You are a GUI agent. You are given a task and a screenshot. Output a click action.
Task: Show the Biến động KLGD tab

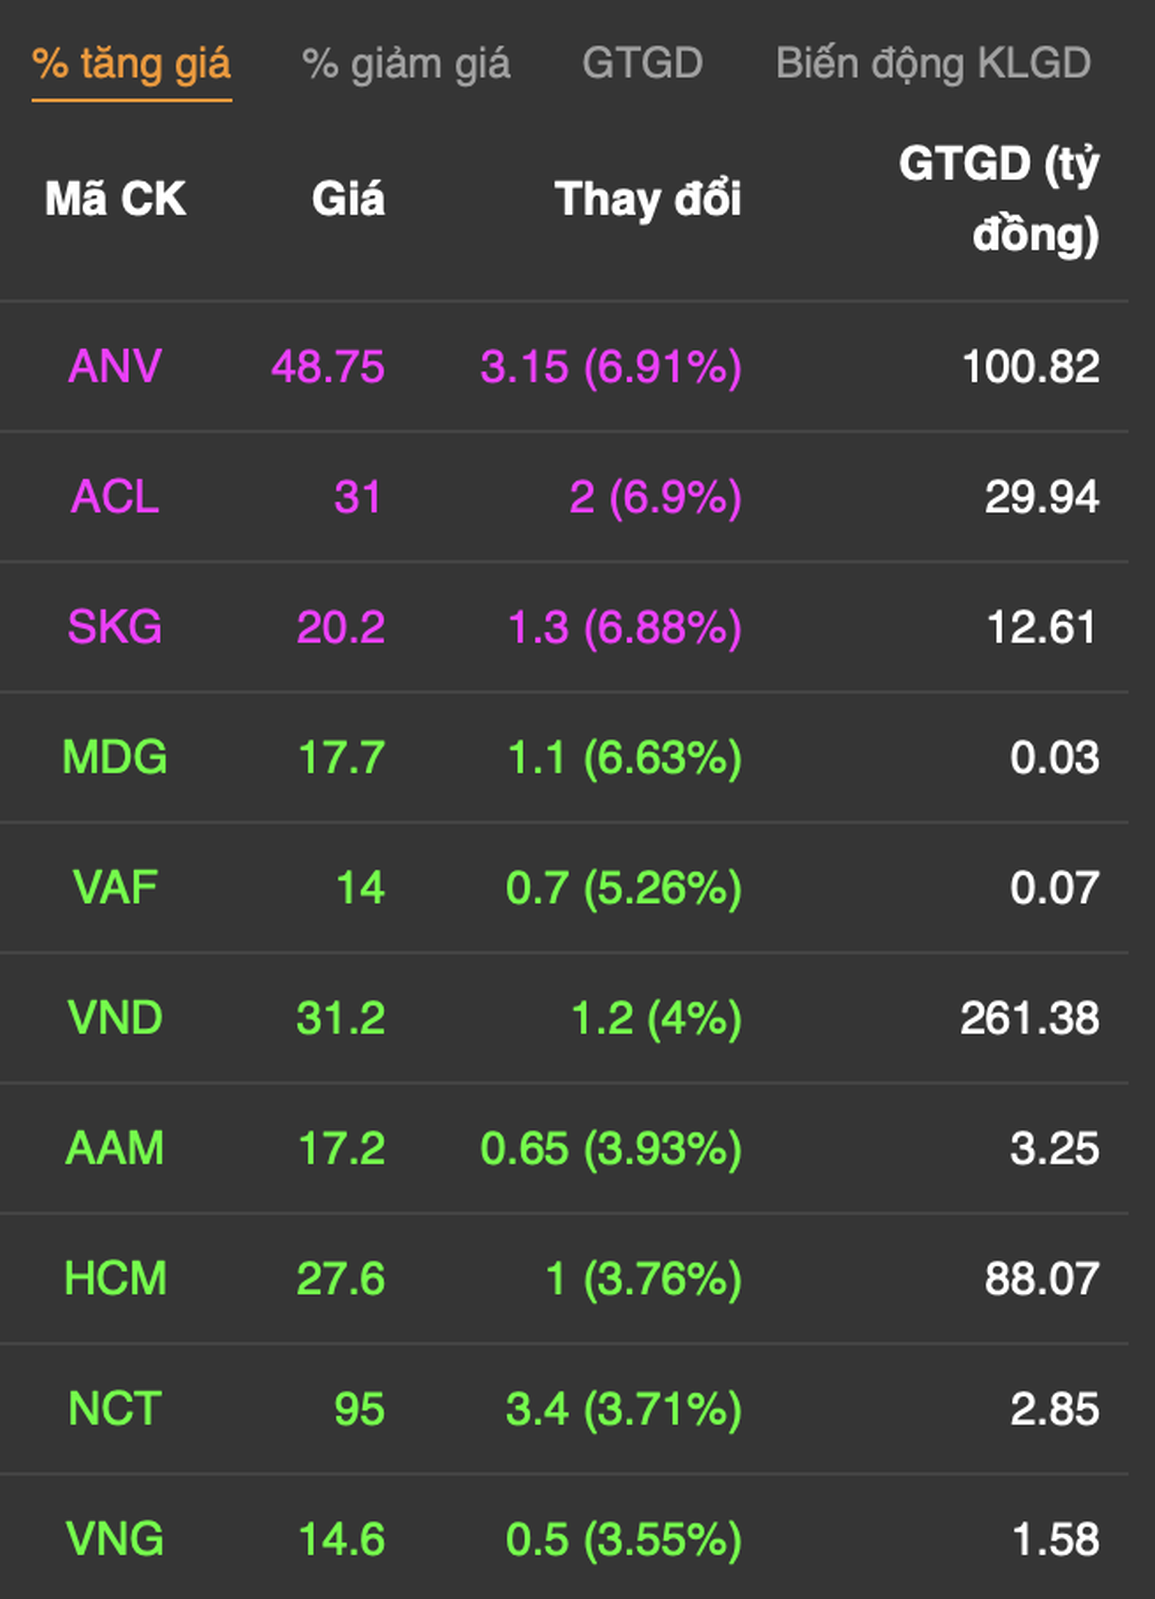click(933, 64)
